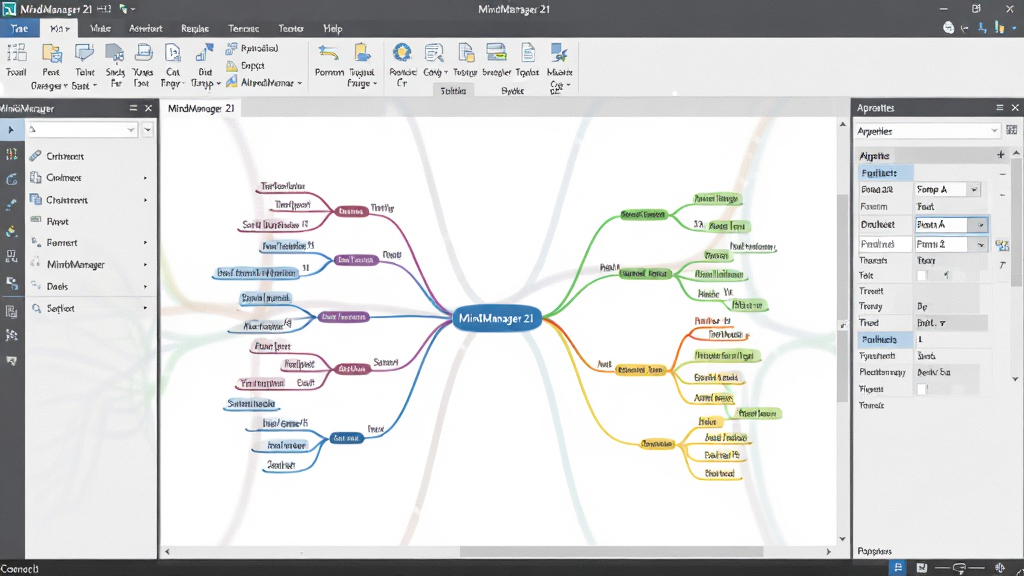Click the 'Pent Garager' folder icon in ribbon

(x=51, y=54)
